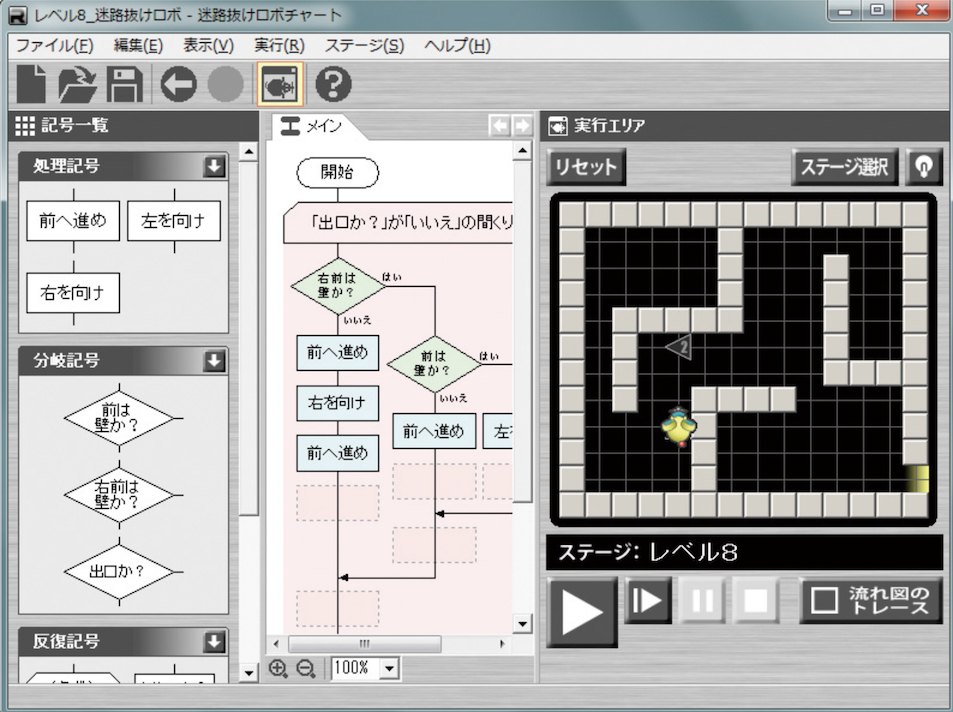Save with the floppy disk icon
The height and width of the screenshot is (712, 953).
point(125,84)
